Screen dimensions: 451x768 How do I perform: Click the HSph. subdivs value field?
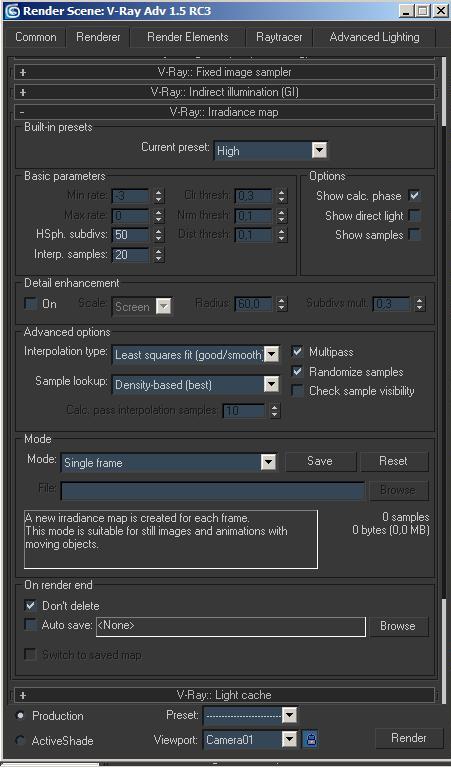131,235
